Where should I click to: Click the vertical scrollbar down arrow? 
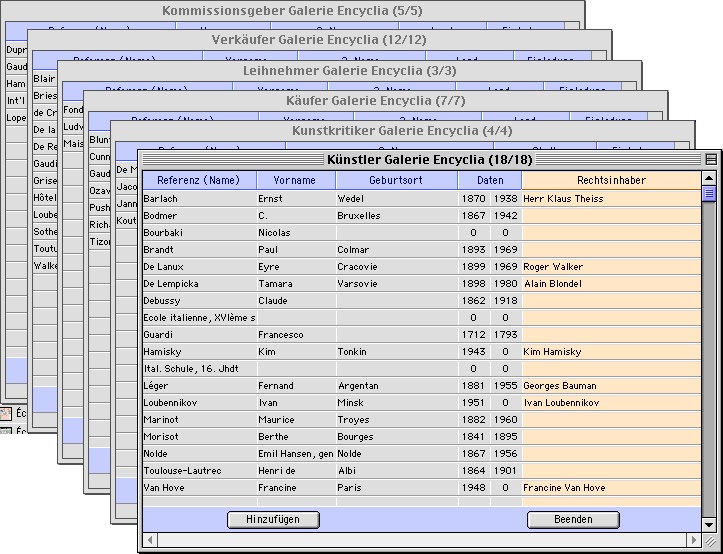click(x=709, y=524)
